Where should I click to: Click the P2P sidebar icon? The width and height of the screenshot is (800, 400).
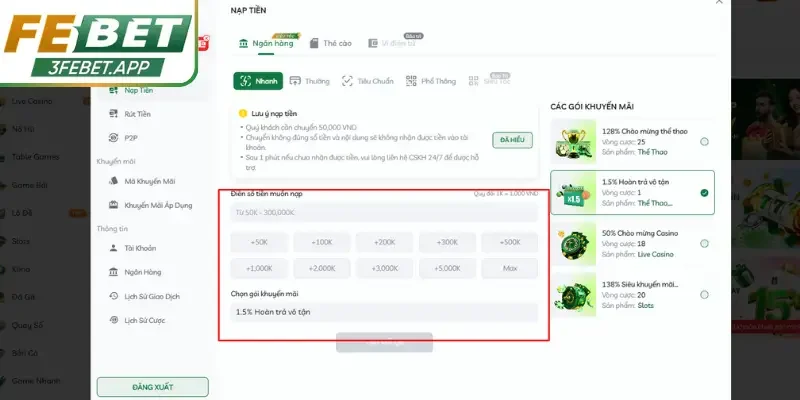(x=114, y=138)
